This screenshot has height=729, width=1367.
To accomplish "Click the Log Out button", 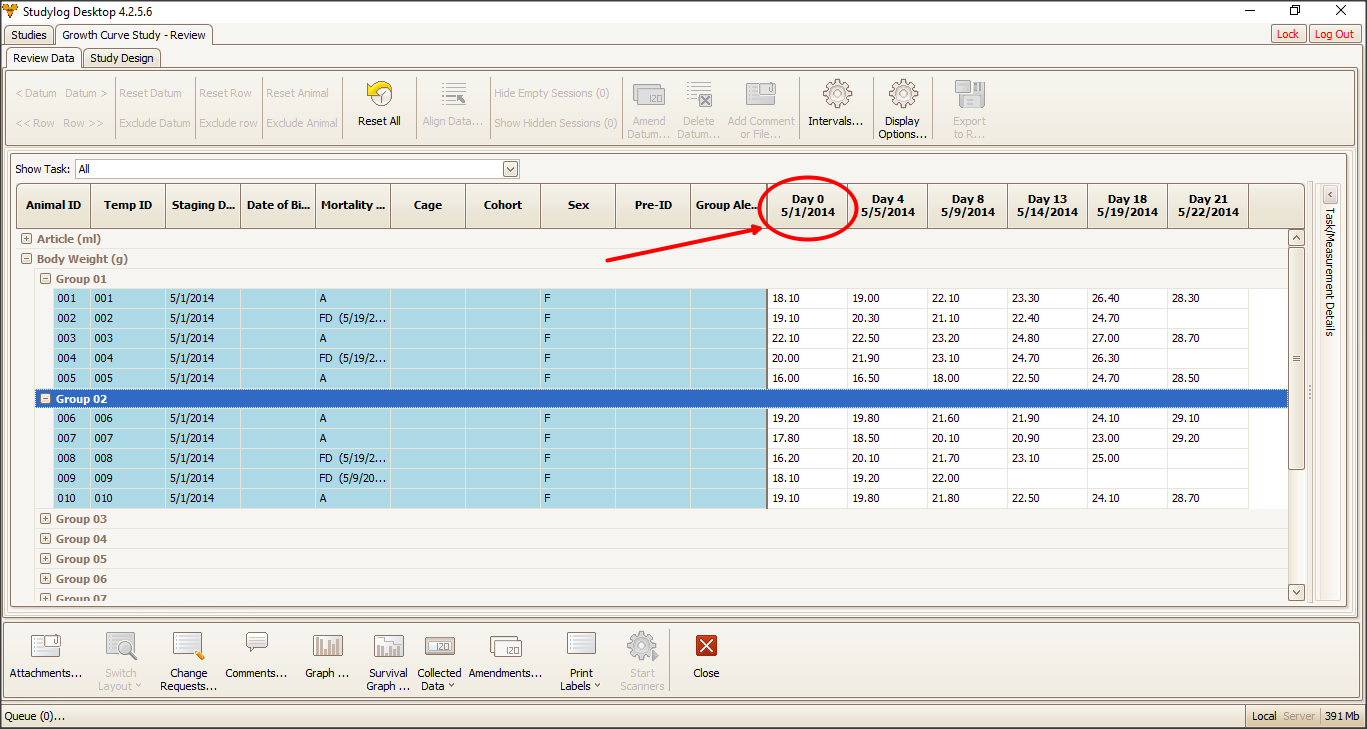I will 1333,34.
